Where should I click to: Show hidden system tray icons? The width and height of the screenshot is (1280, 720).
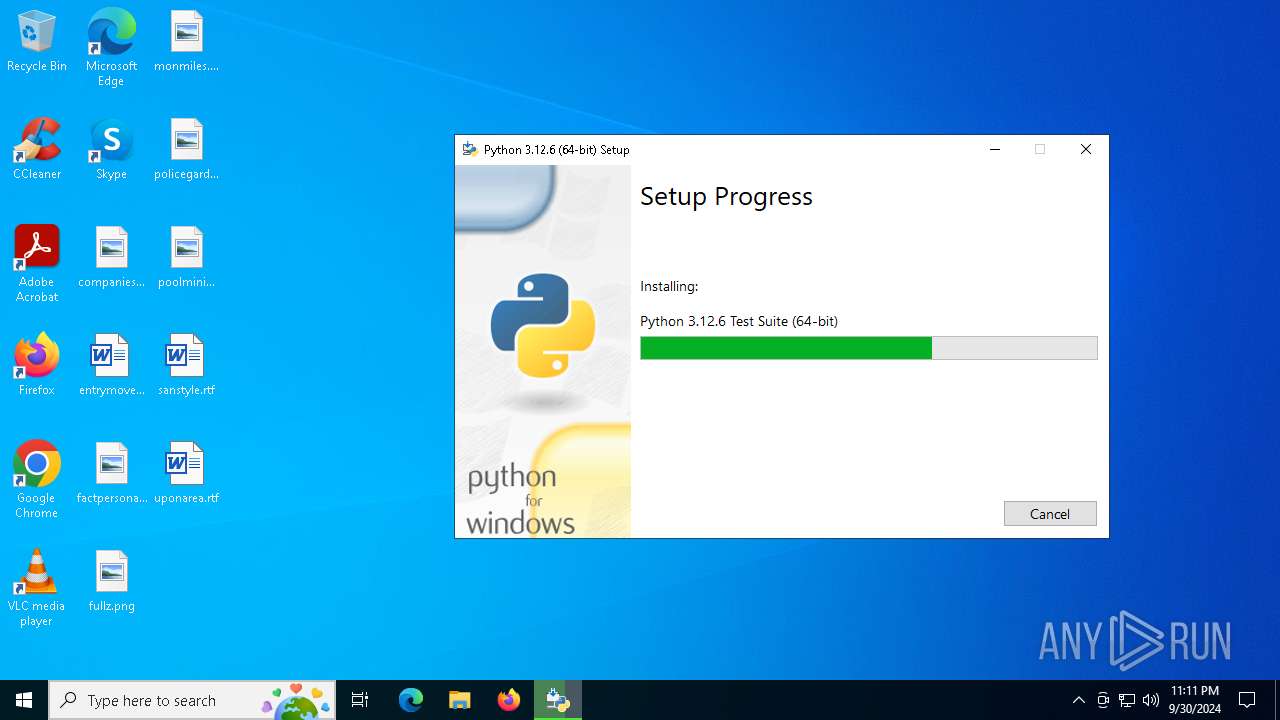(x=1078, y=700)
